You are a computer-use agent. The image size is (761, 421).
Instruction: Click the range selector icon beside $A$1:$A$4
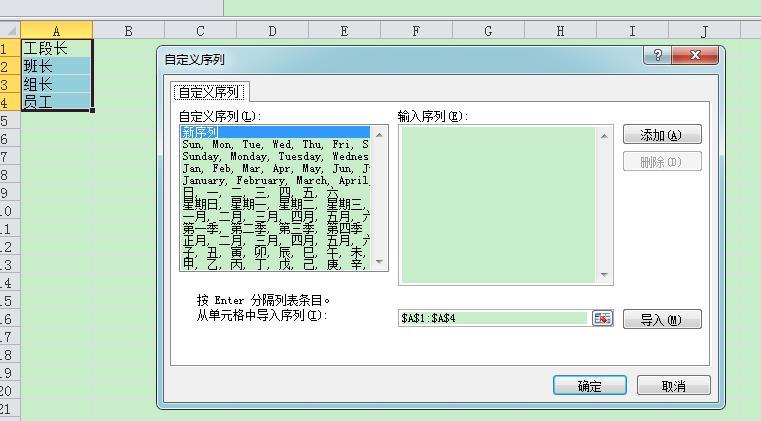pyautogui.click(x=602, y=318)
